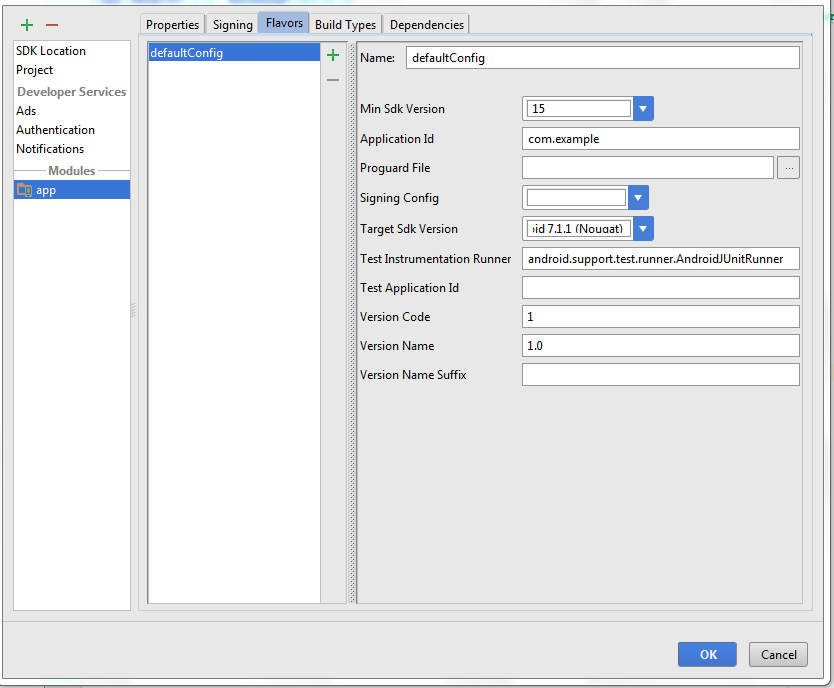834x688 pixels.
Task: Go to the Build Types tab
Action: click(x=345, y=25)
